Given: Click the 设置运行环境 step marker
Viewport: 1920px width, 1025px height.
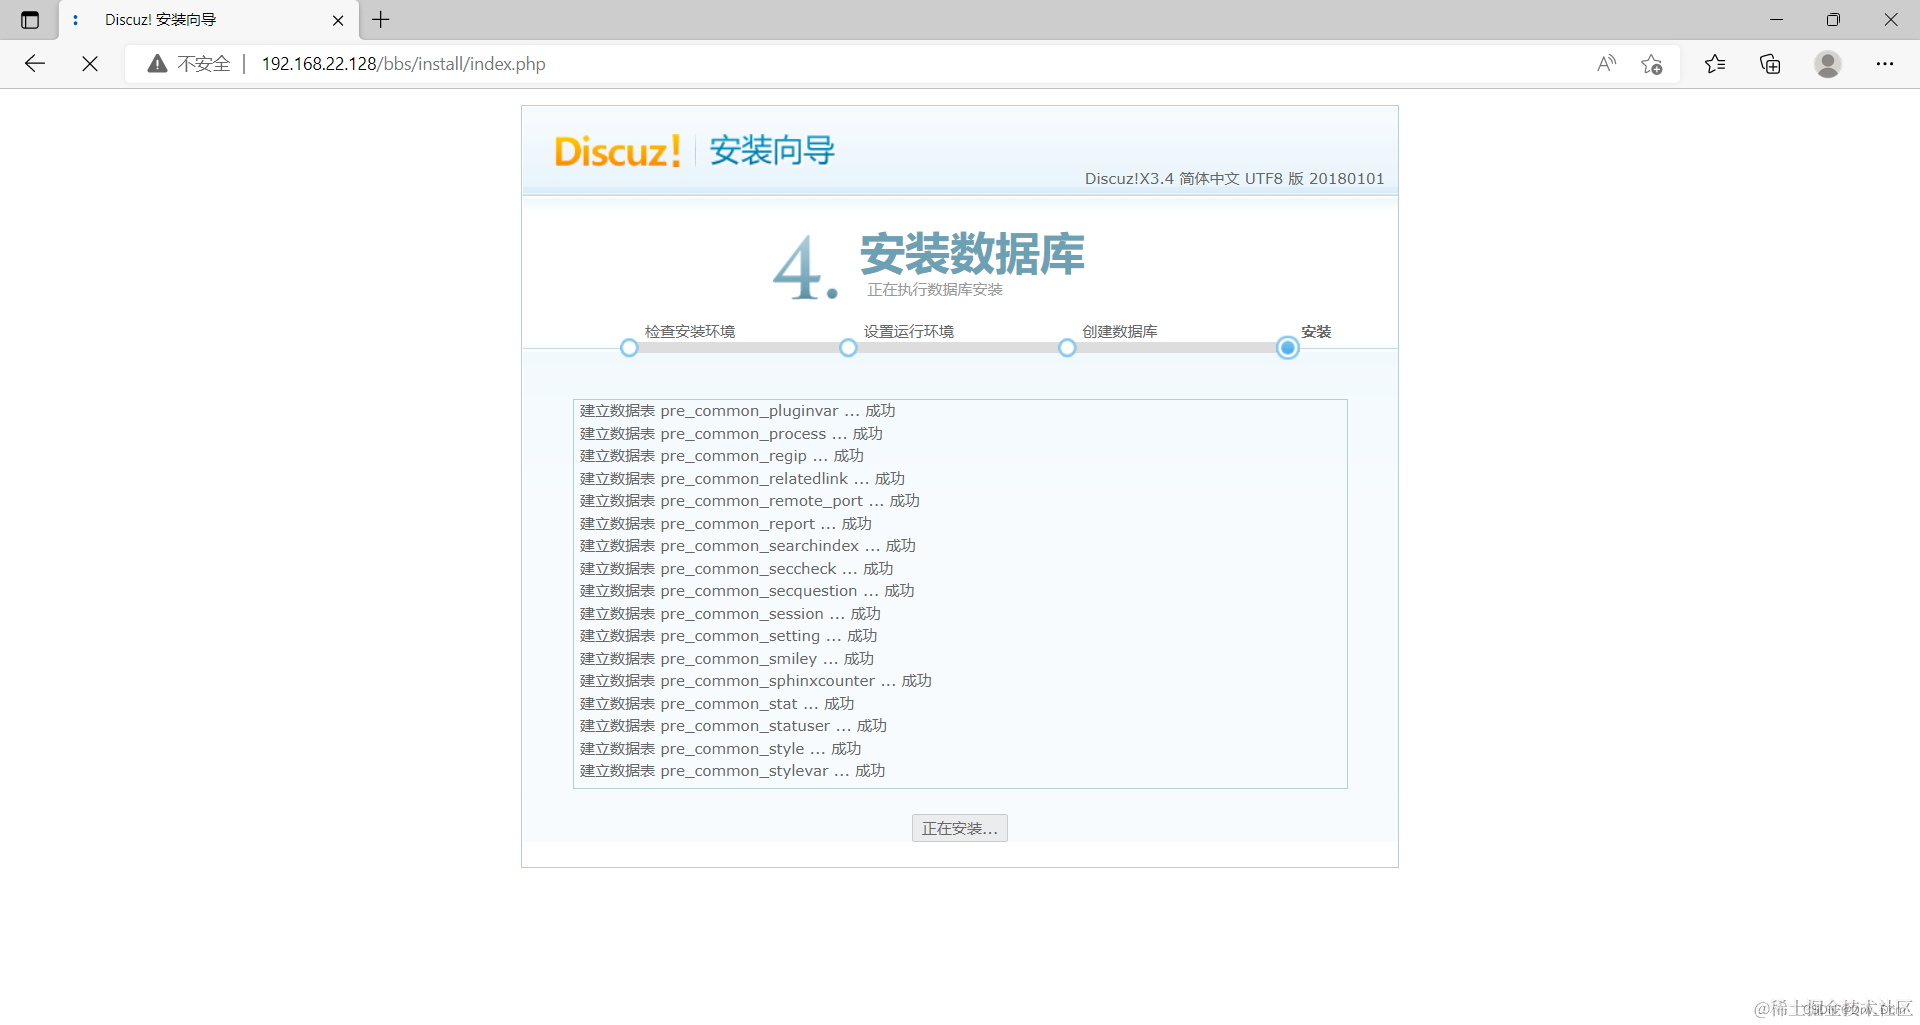Looking at the screenshot, I should (848, 348).
